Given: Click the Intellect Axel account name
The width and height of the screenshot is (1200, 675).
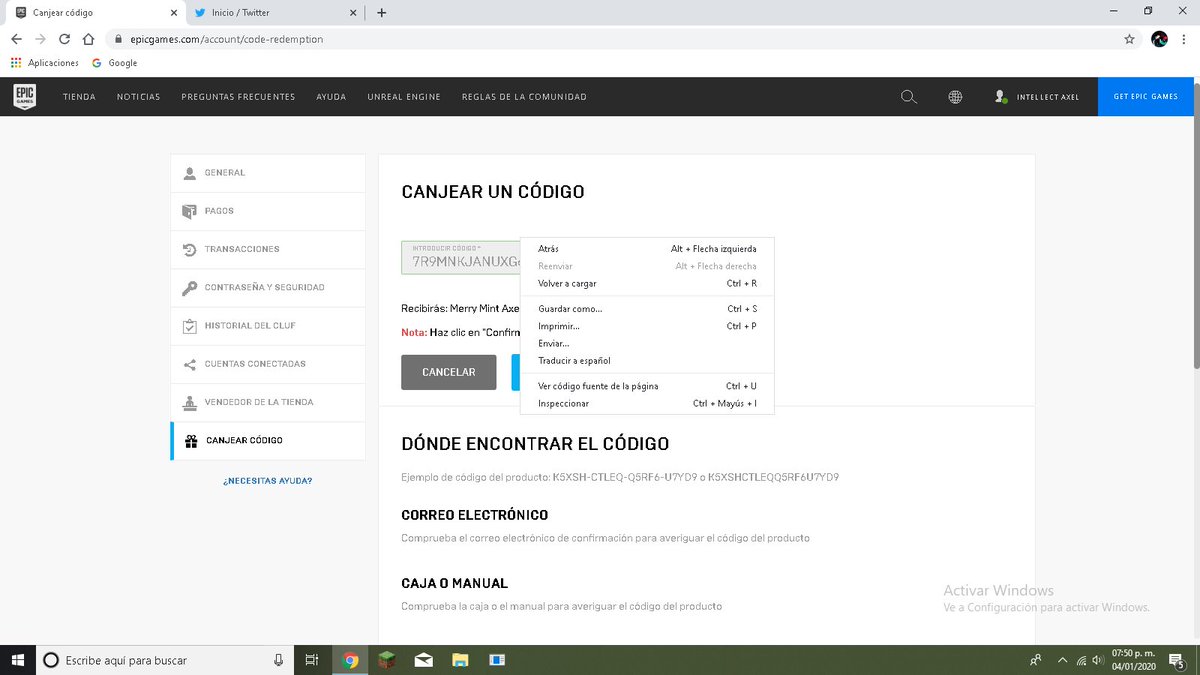Looking at the screenshot, I should coord(1048,97).
